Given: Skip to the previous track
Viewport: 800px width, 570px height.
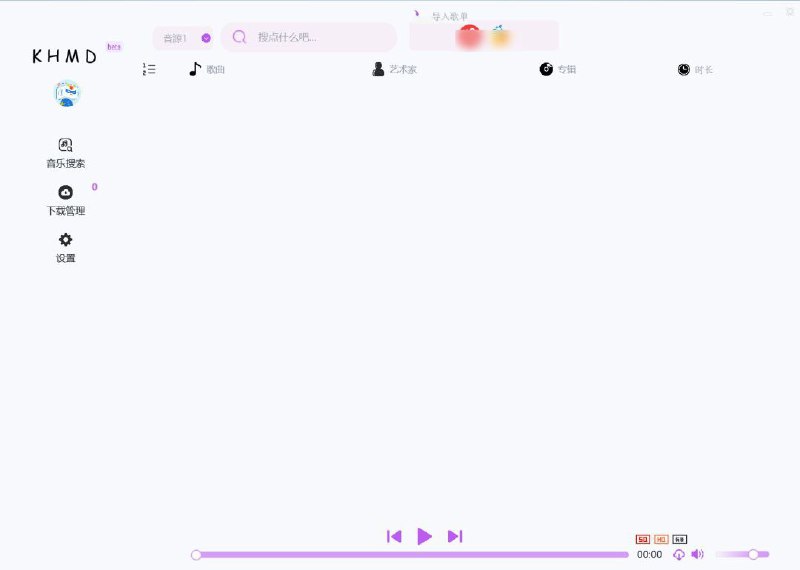Looking at the screenshot, I should pyautogui.click(x=394, y=536).
